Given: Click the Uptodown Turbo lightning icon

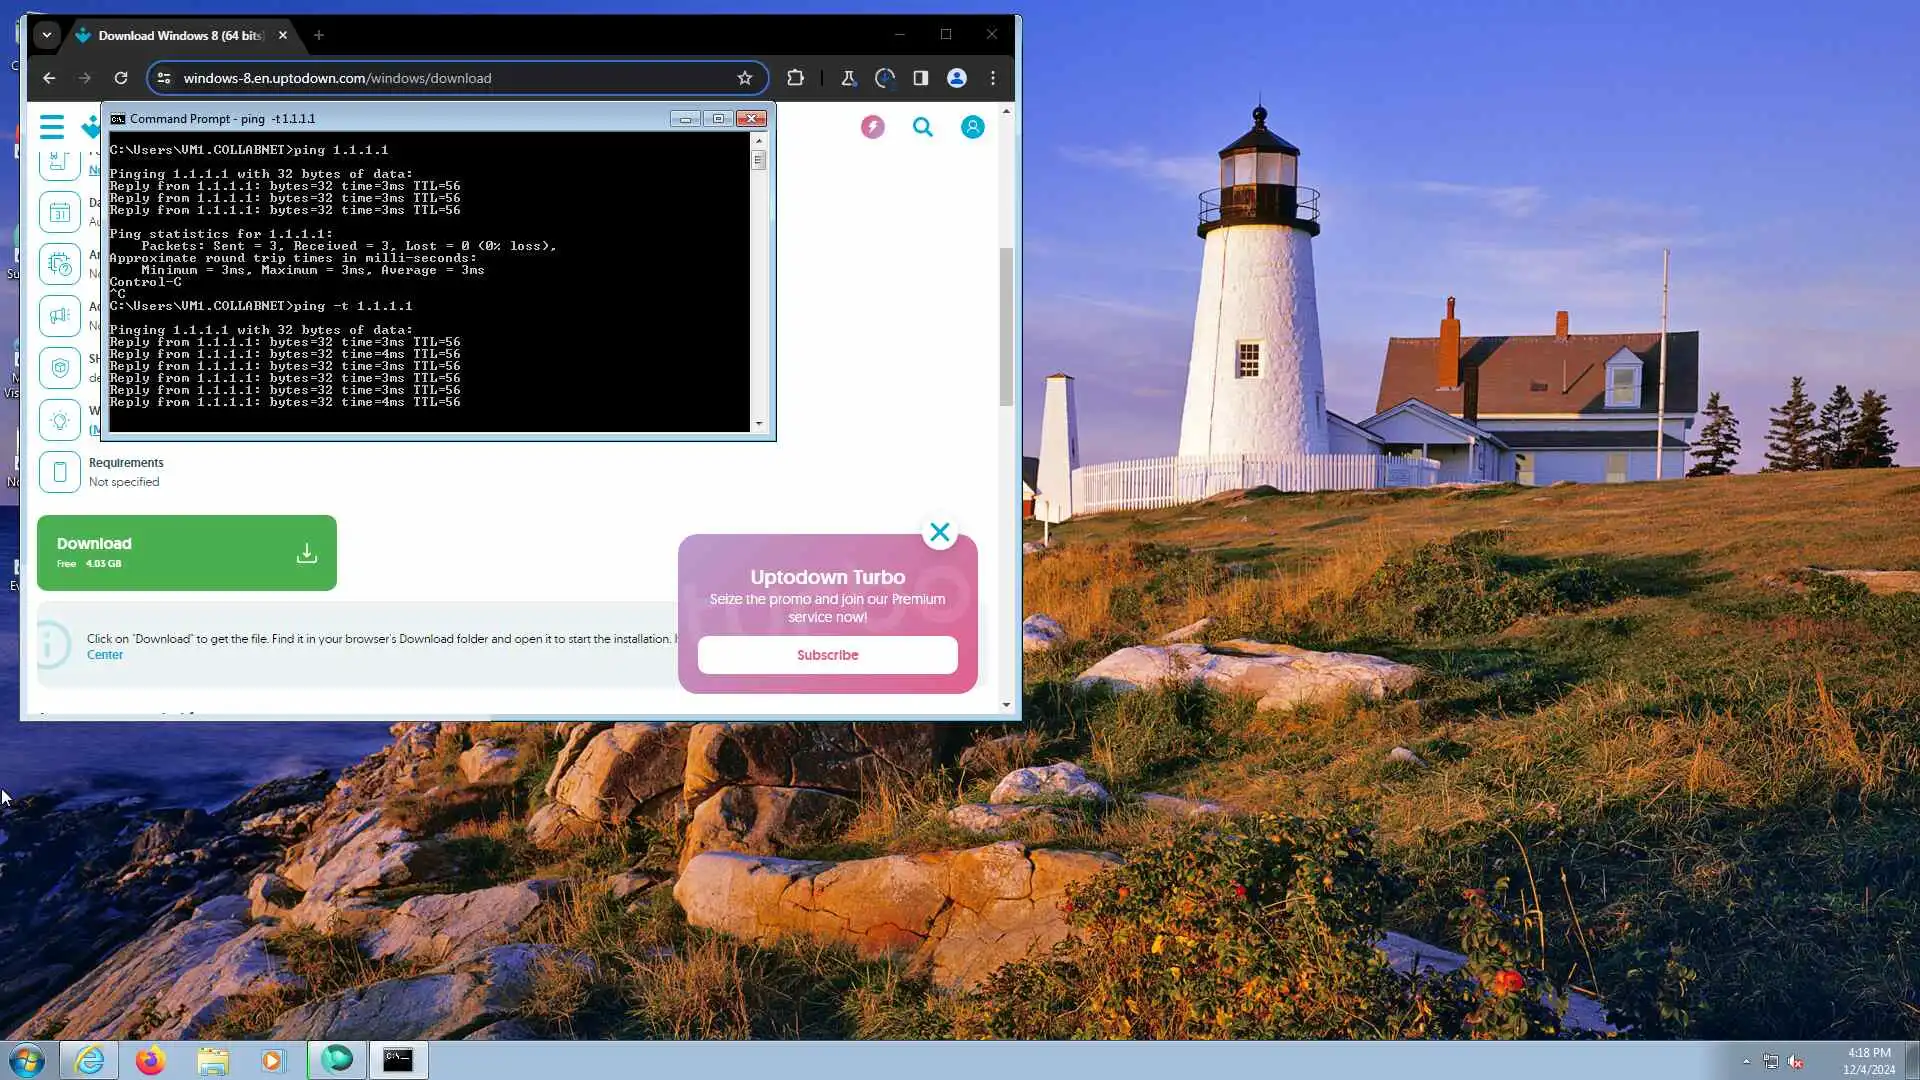Looking at the screenshot, I should [x=873, y=127].
